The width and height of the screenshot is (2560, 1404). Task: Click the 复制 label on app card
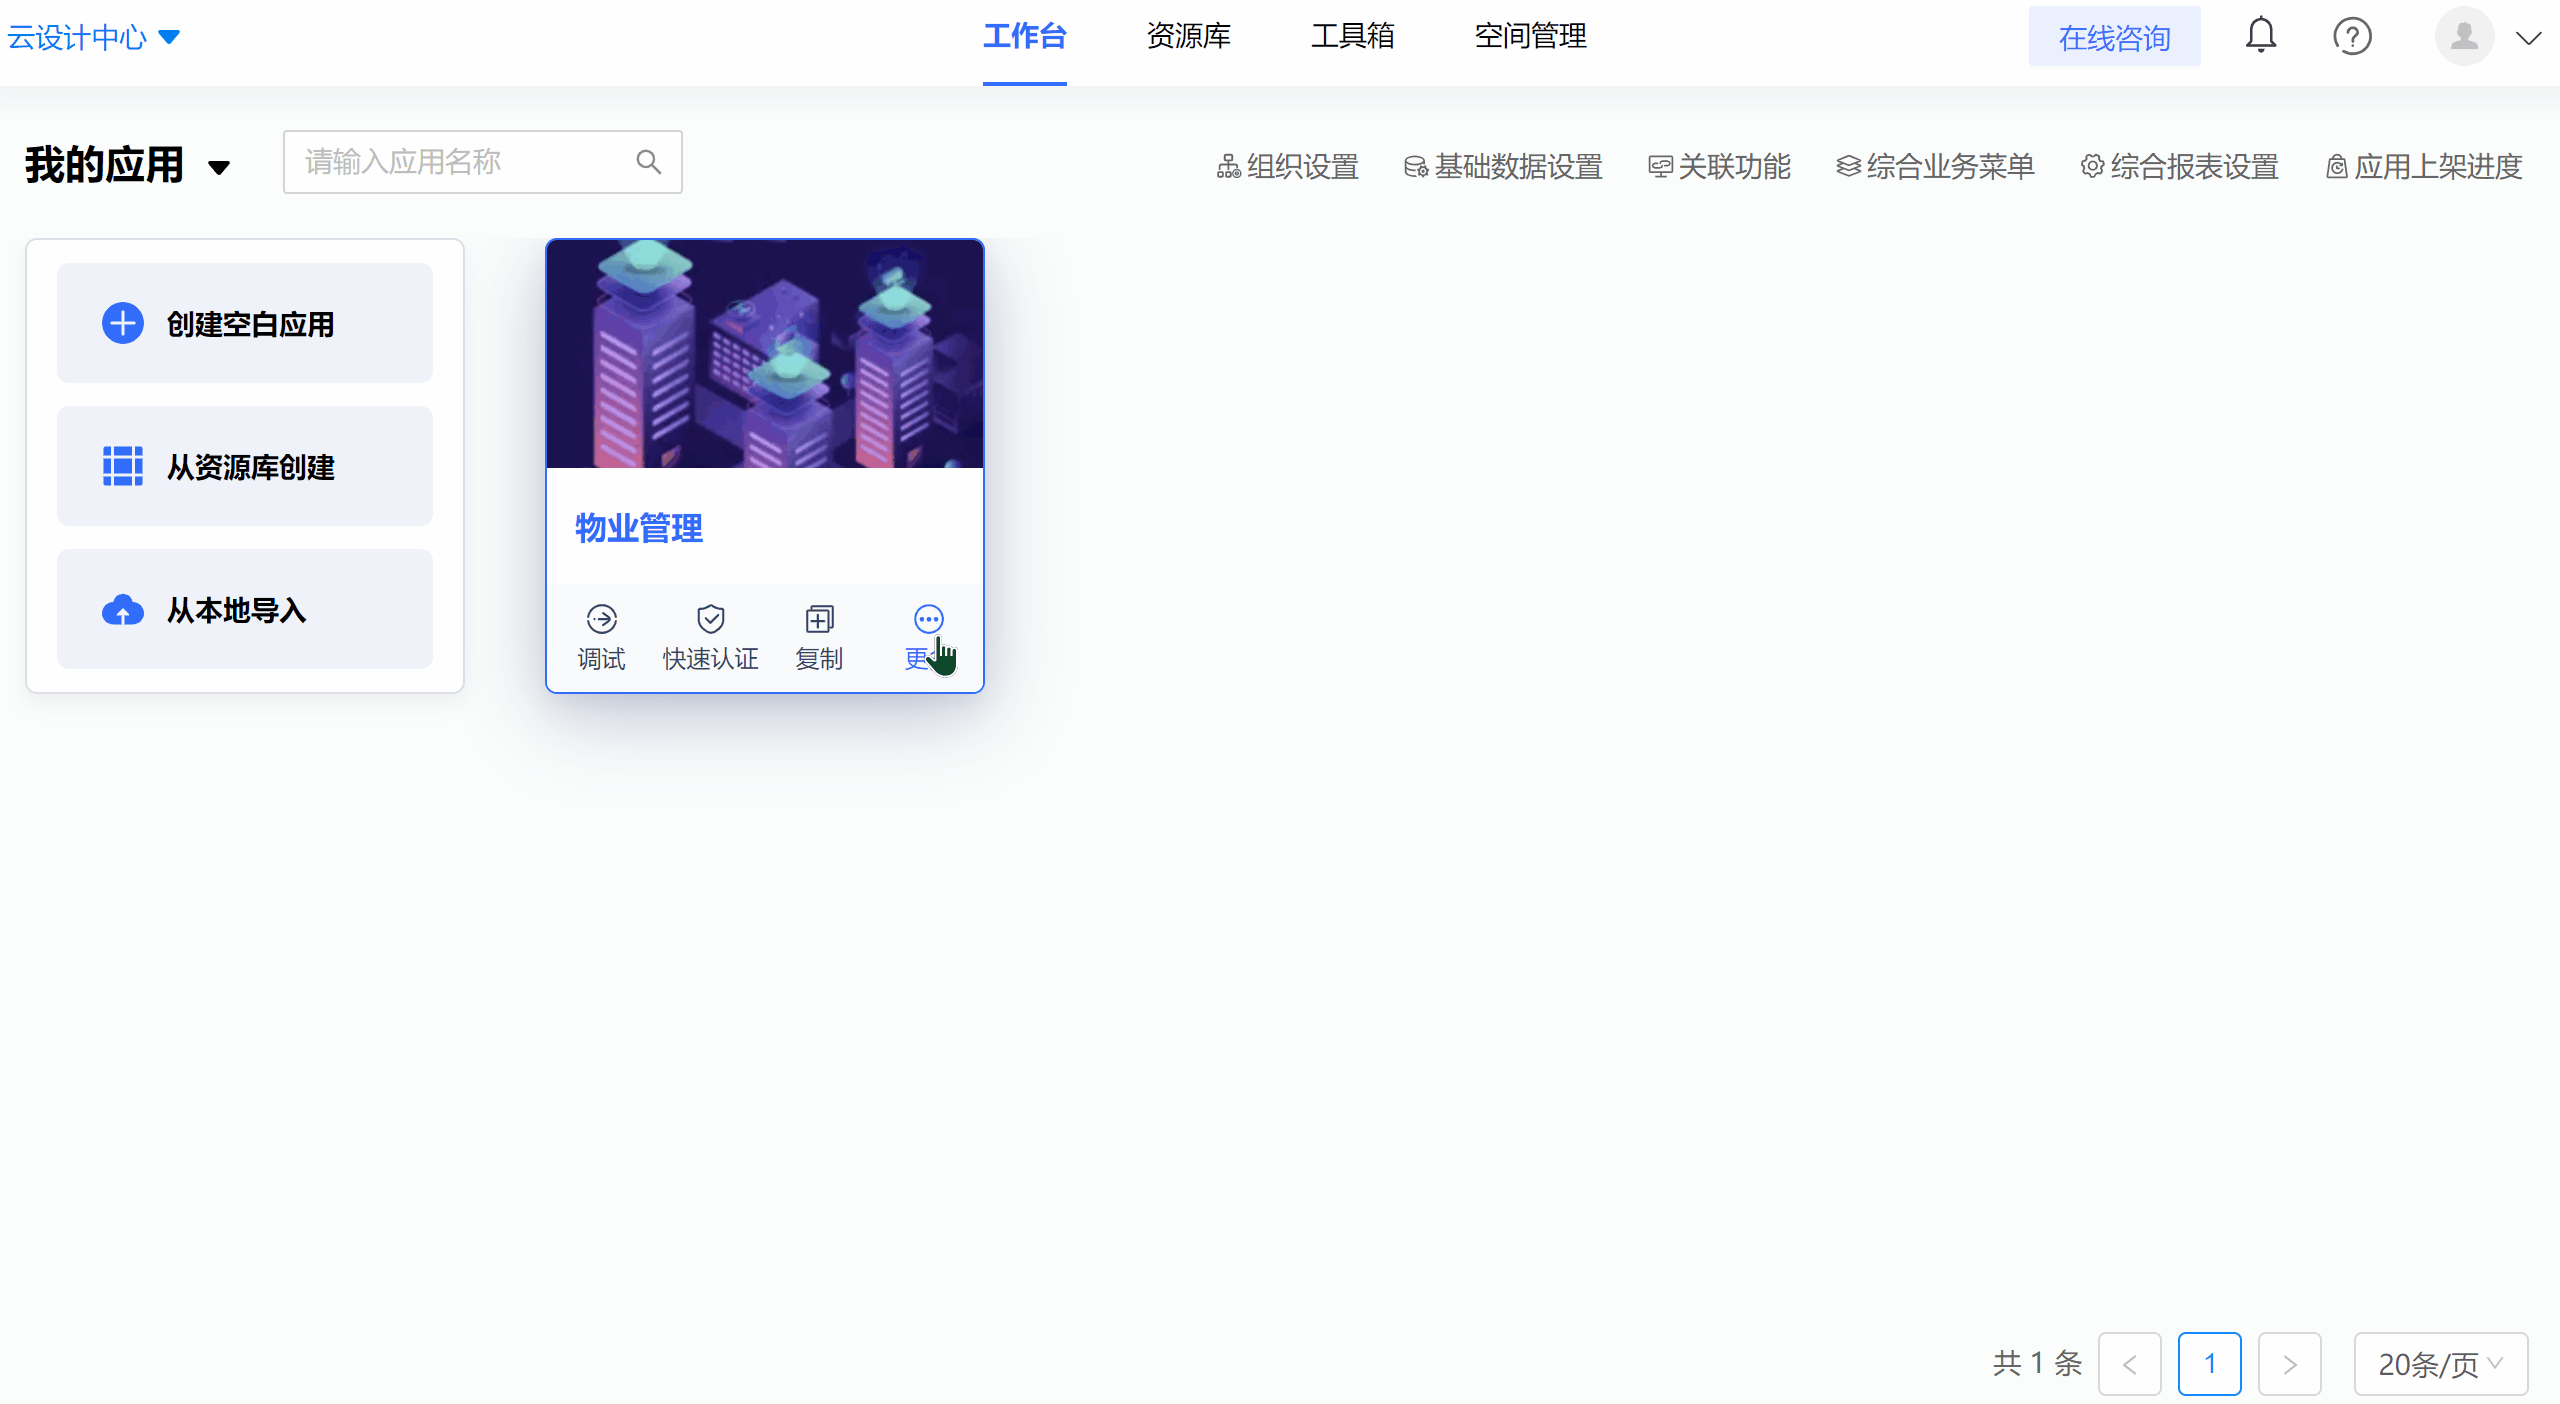coord(819,659)
